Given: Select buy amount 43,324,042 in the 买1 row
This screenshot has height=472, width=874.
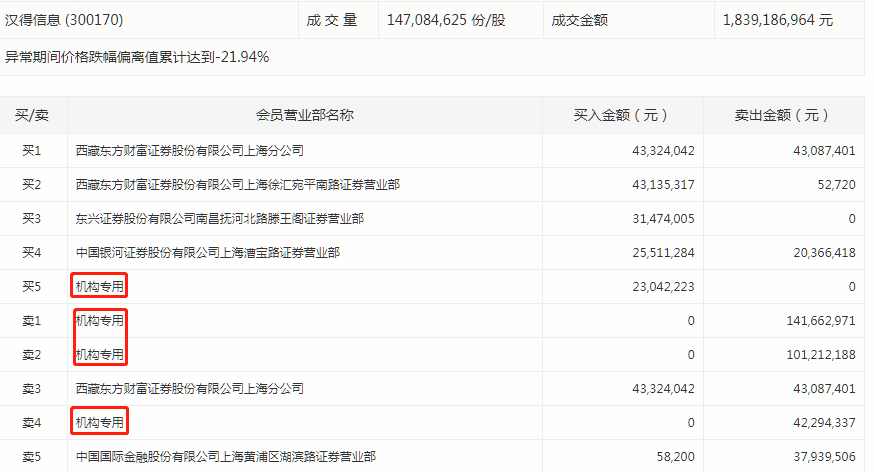Looking at the screenshot, I should point(663,150).
